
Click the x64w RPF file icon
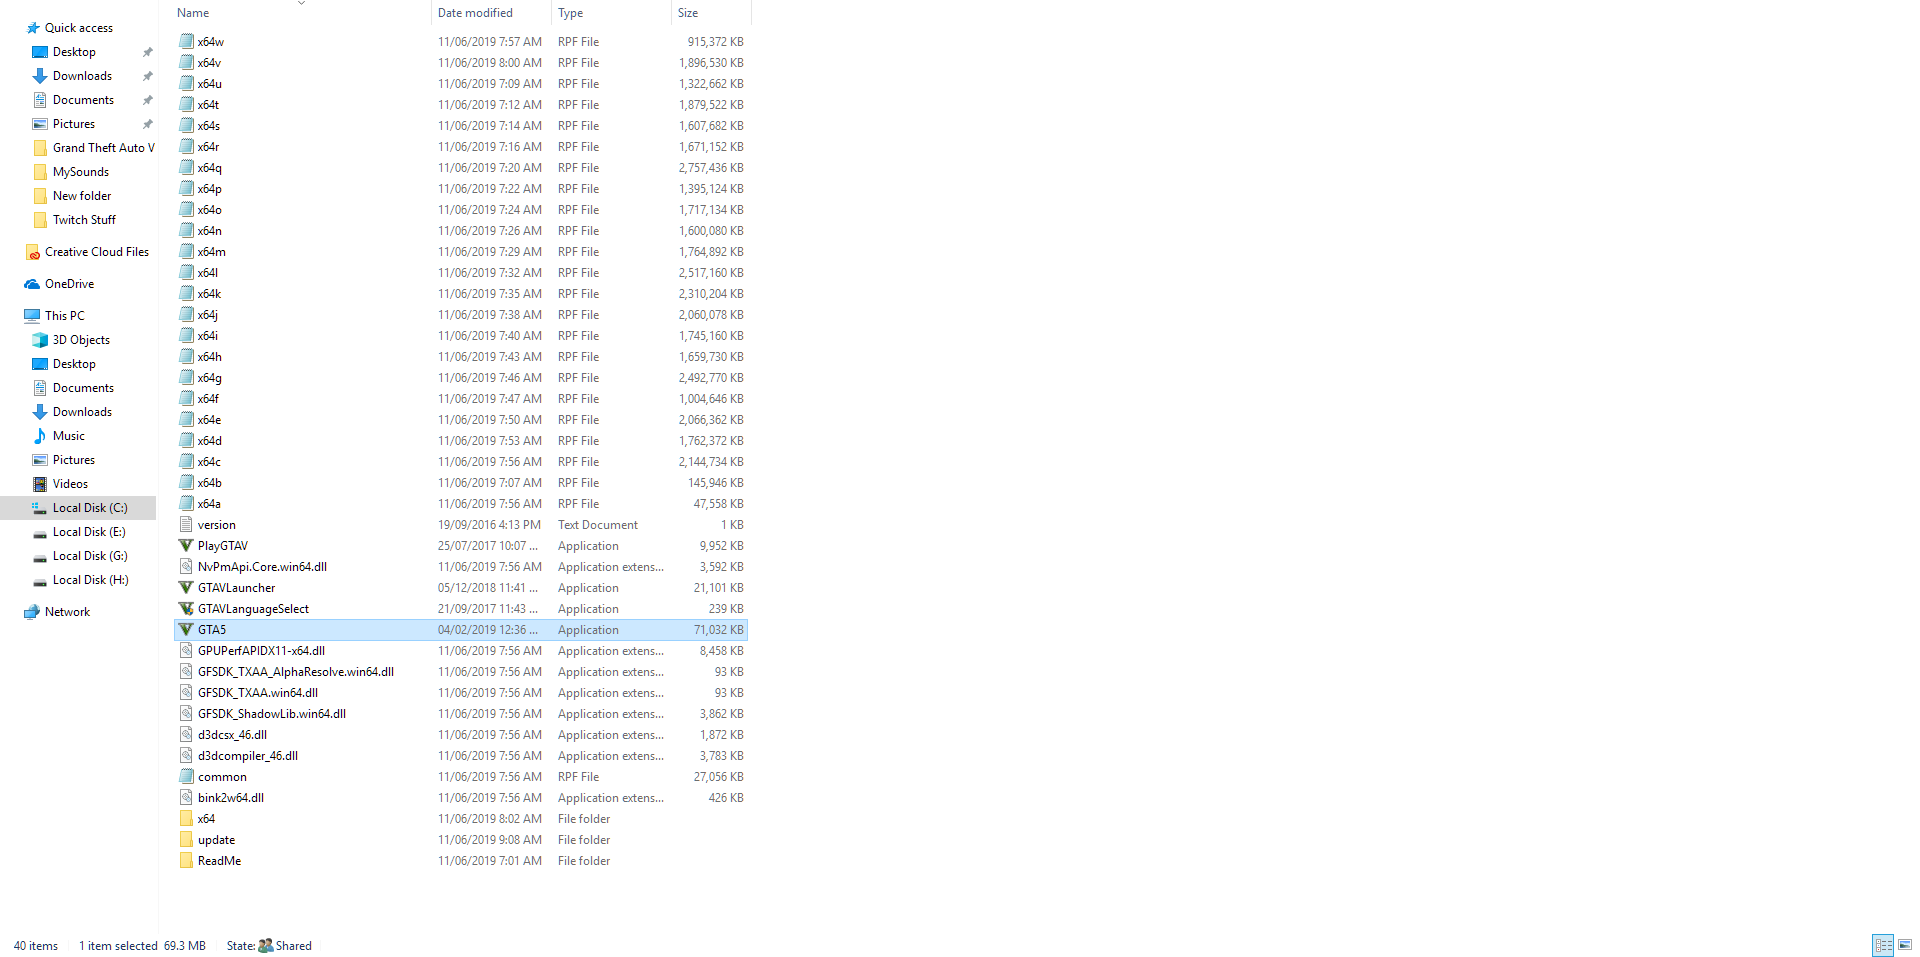(186, 42)
